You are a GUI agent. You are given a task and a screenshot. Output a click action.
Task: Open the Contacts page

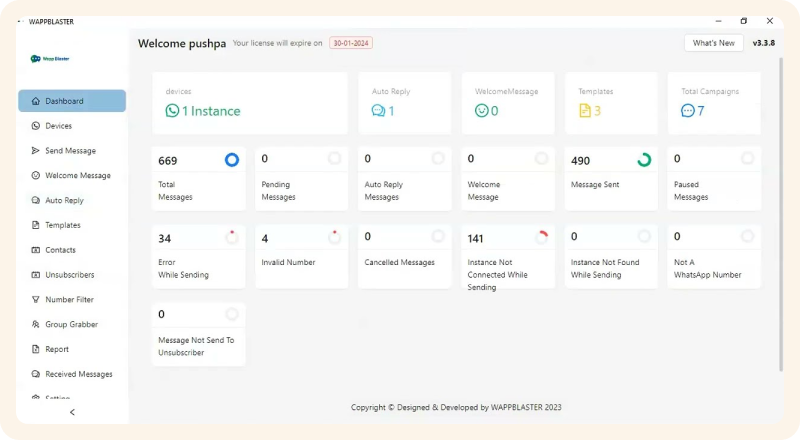pos(72,250)
